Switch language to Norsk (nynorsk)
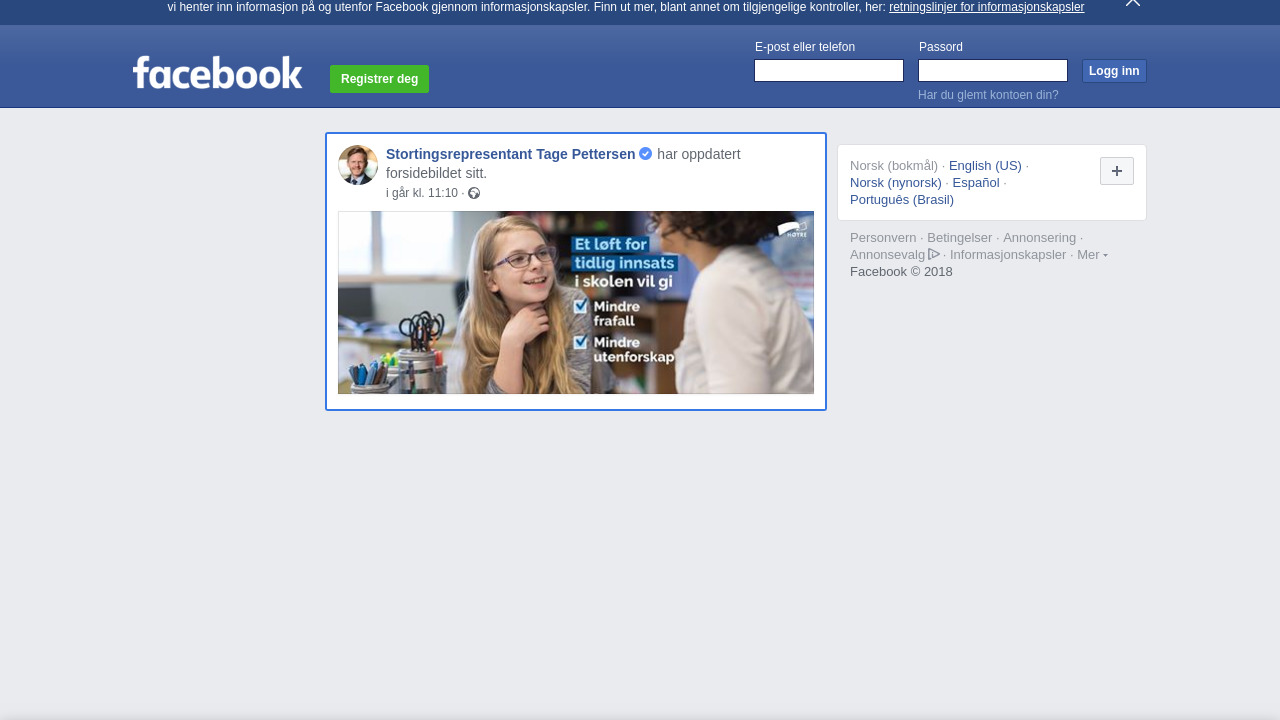 [895, 183]
